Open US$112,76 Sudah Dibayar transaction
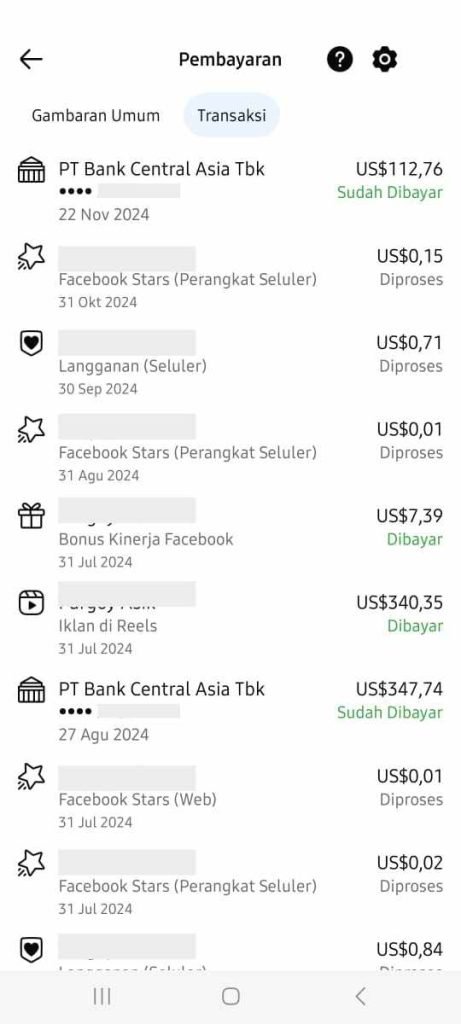Viewport: 461px width, 1024px height. 230,190
